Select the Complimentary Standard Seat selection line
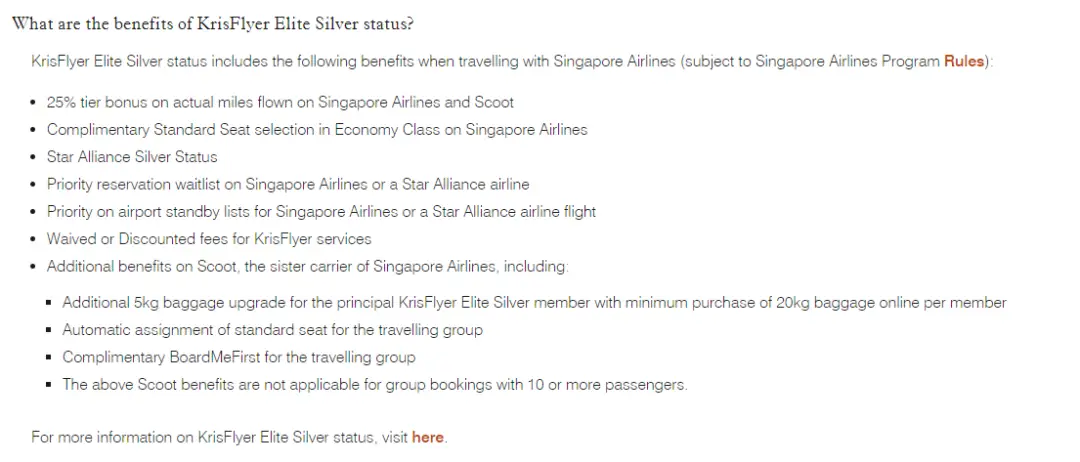 tap(317, 129)
